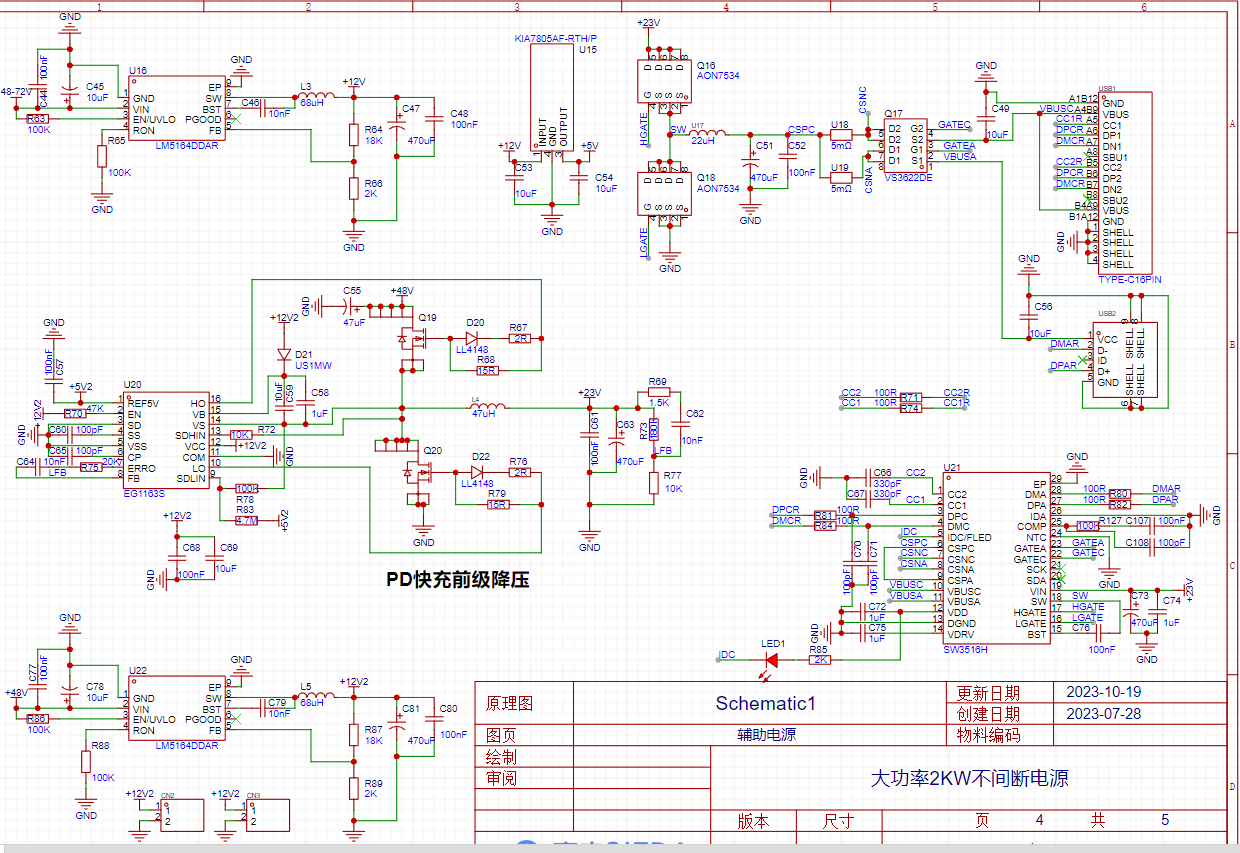The width and height of the screenshot is (1240, 853).
Task: Click the 2023-07-28 creation date
Action: [x=1103, y=714]
